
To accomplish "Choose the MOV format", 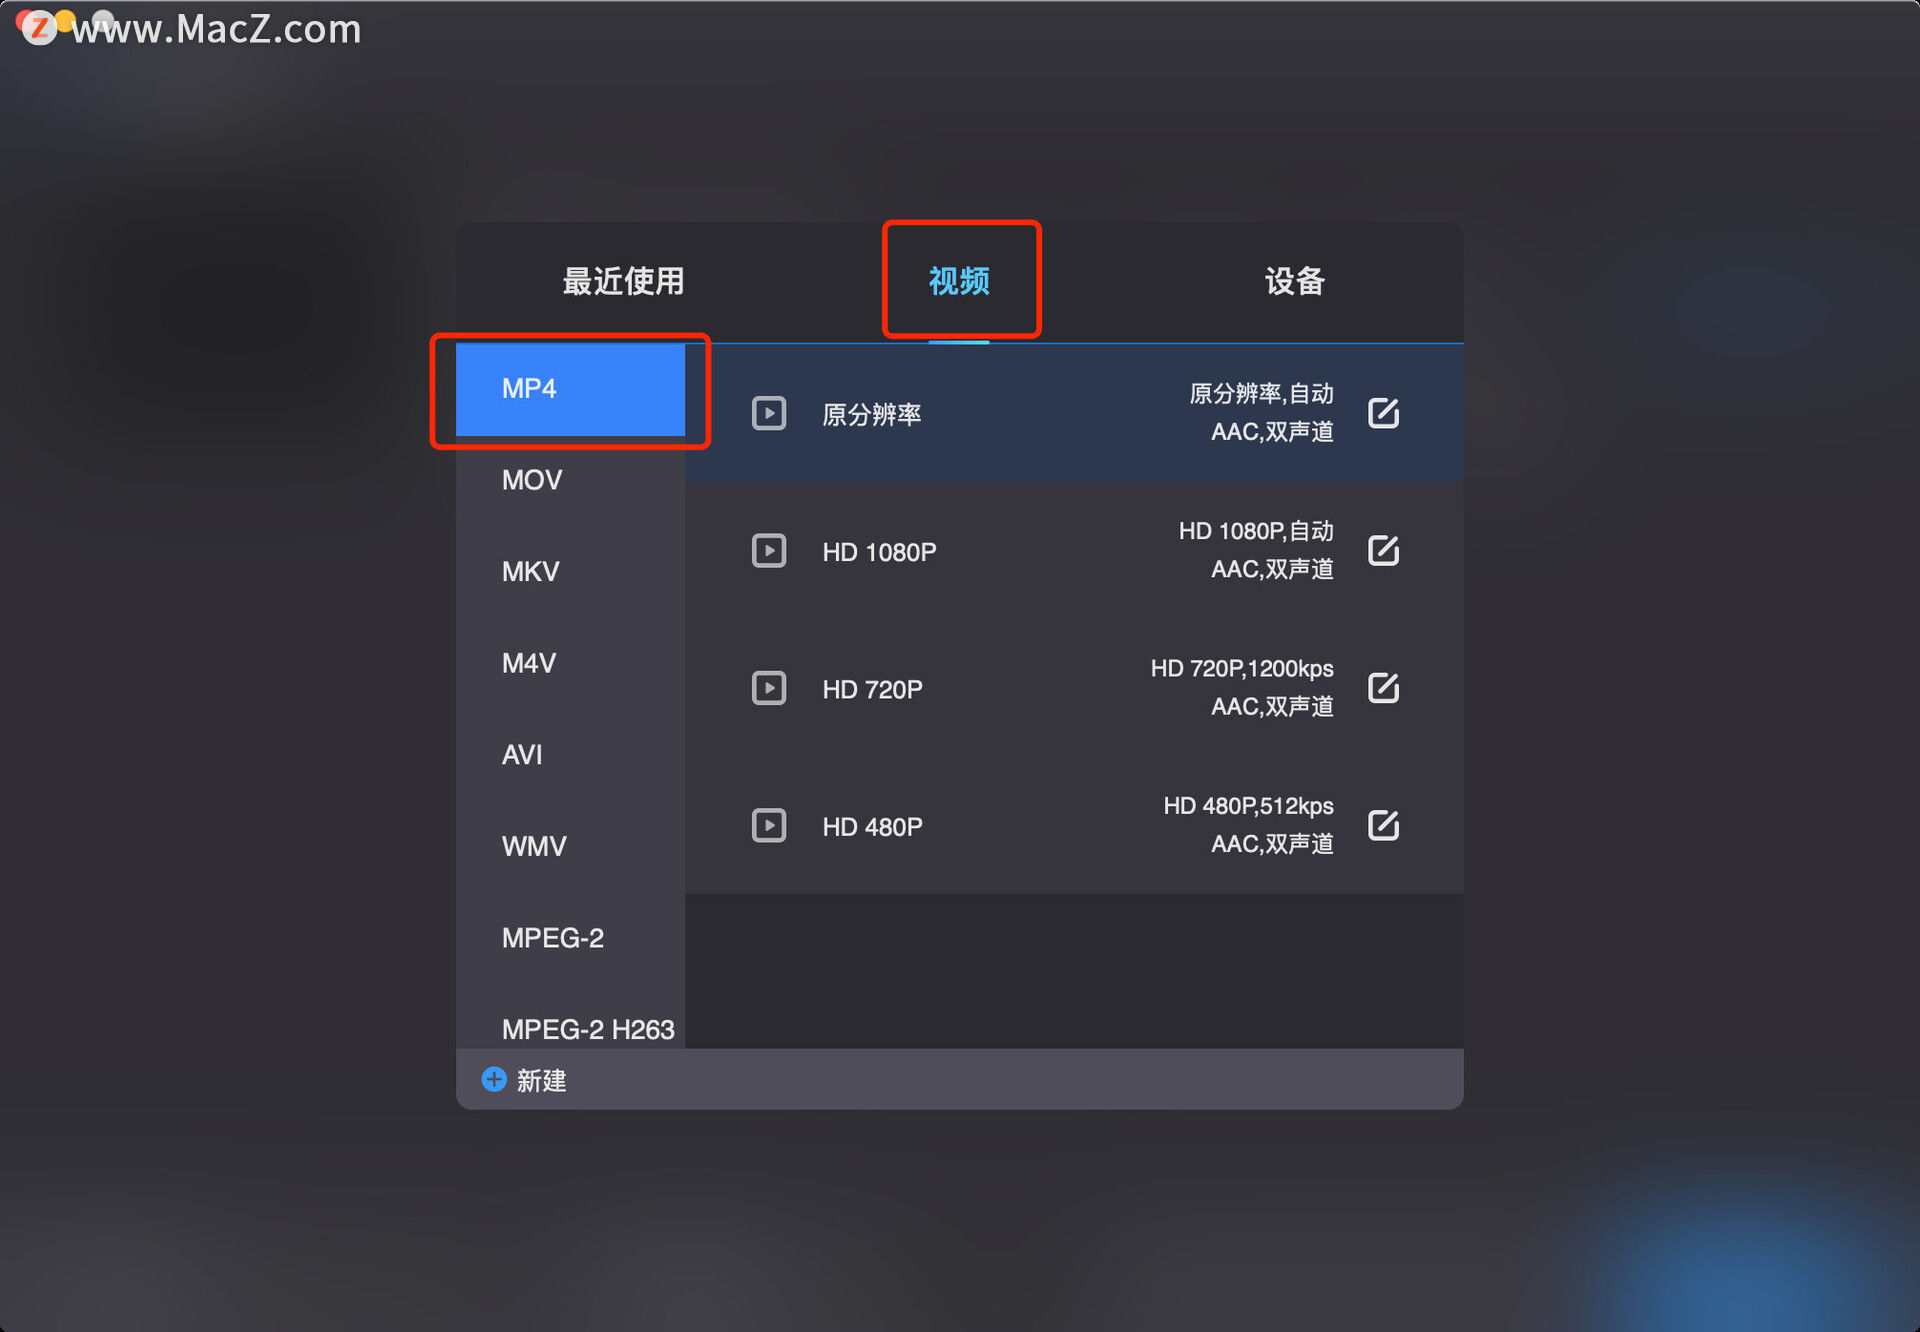I will [x=570, y=480].
